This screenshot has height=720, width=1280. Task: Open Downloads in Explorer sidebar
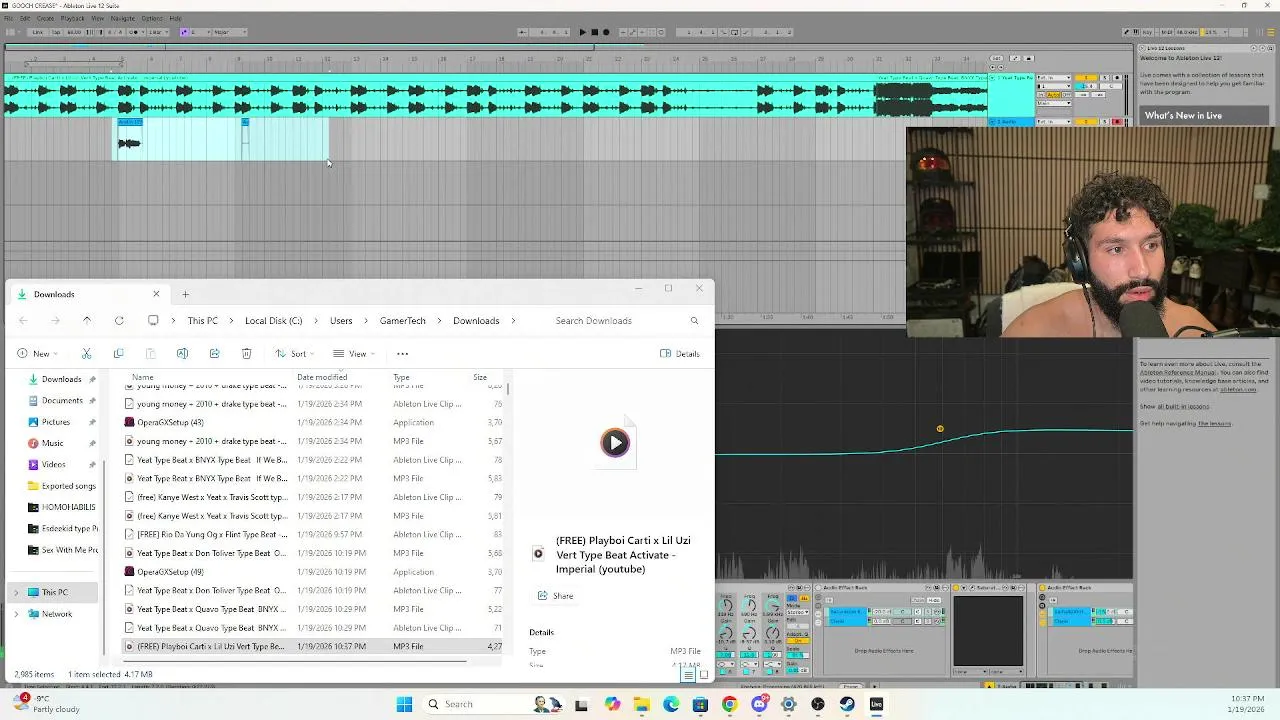pyautogui.click(x=61, y=379)
